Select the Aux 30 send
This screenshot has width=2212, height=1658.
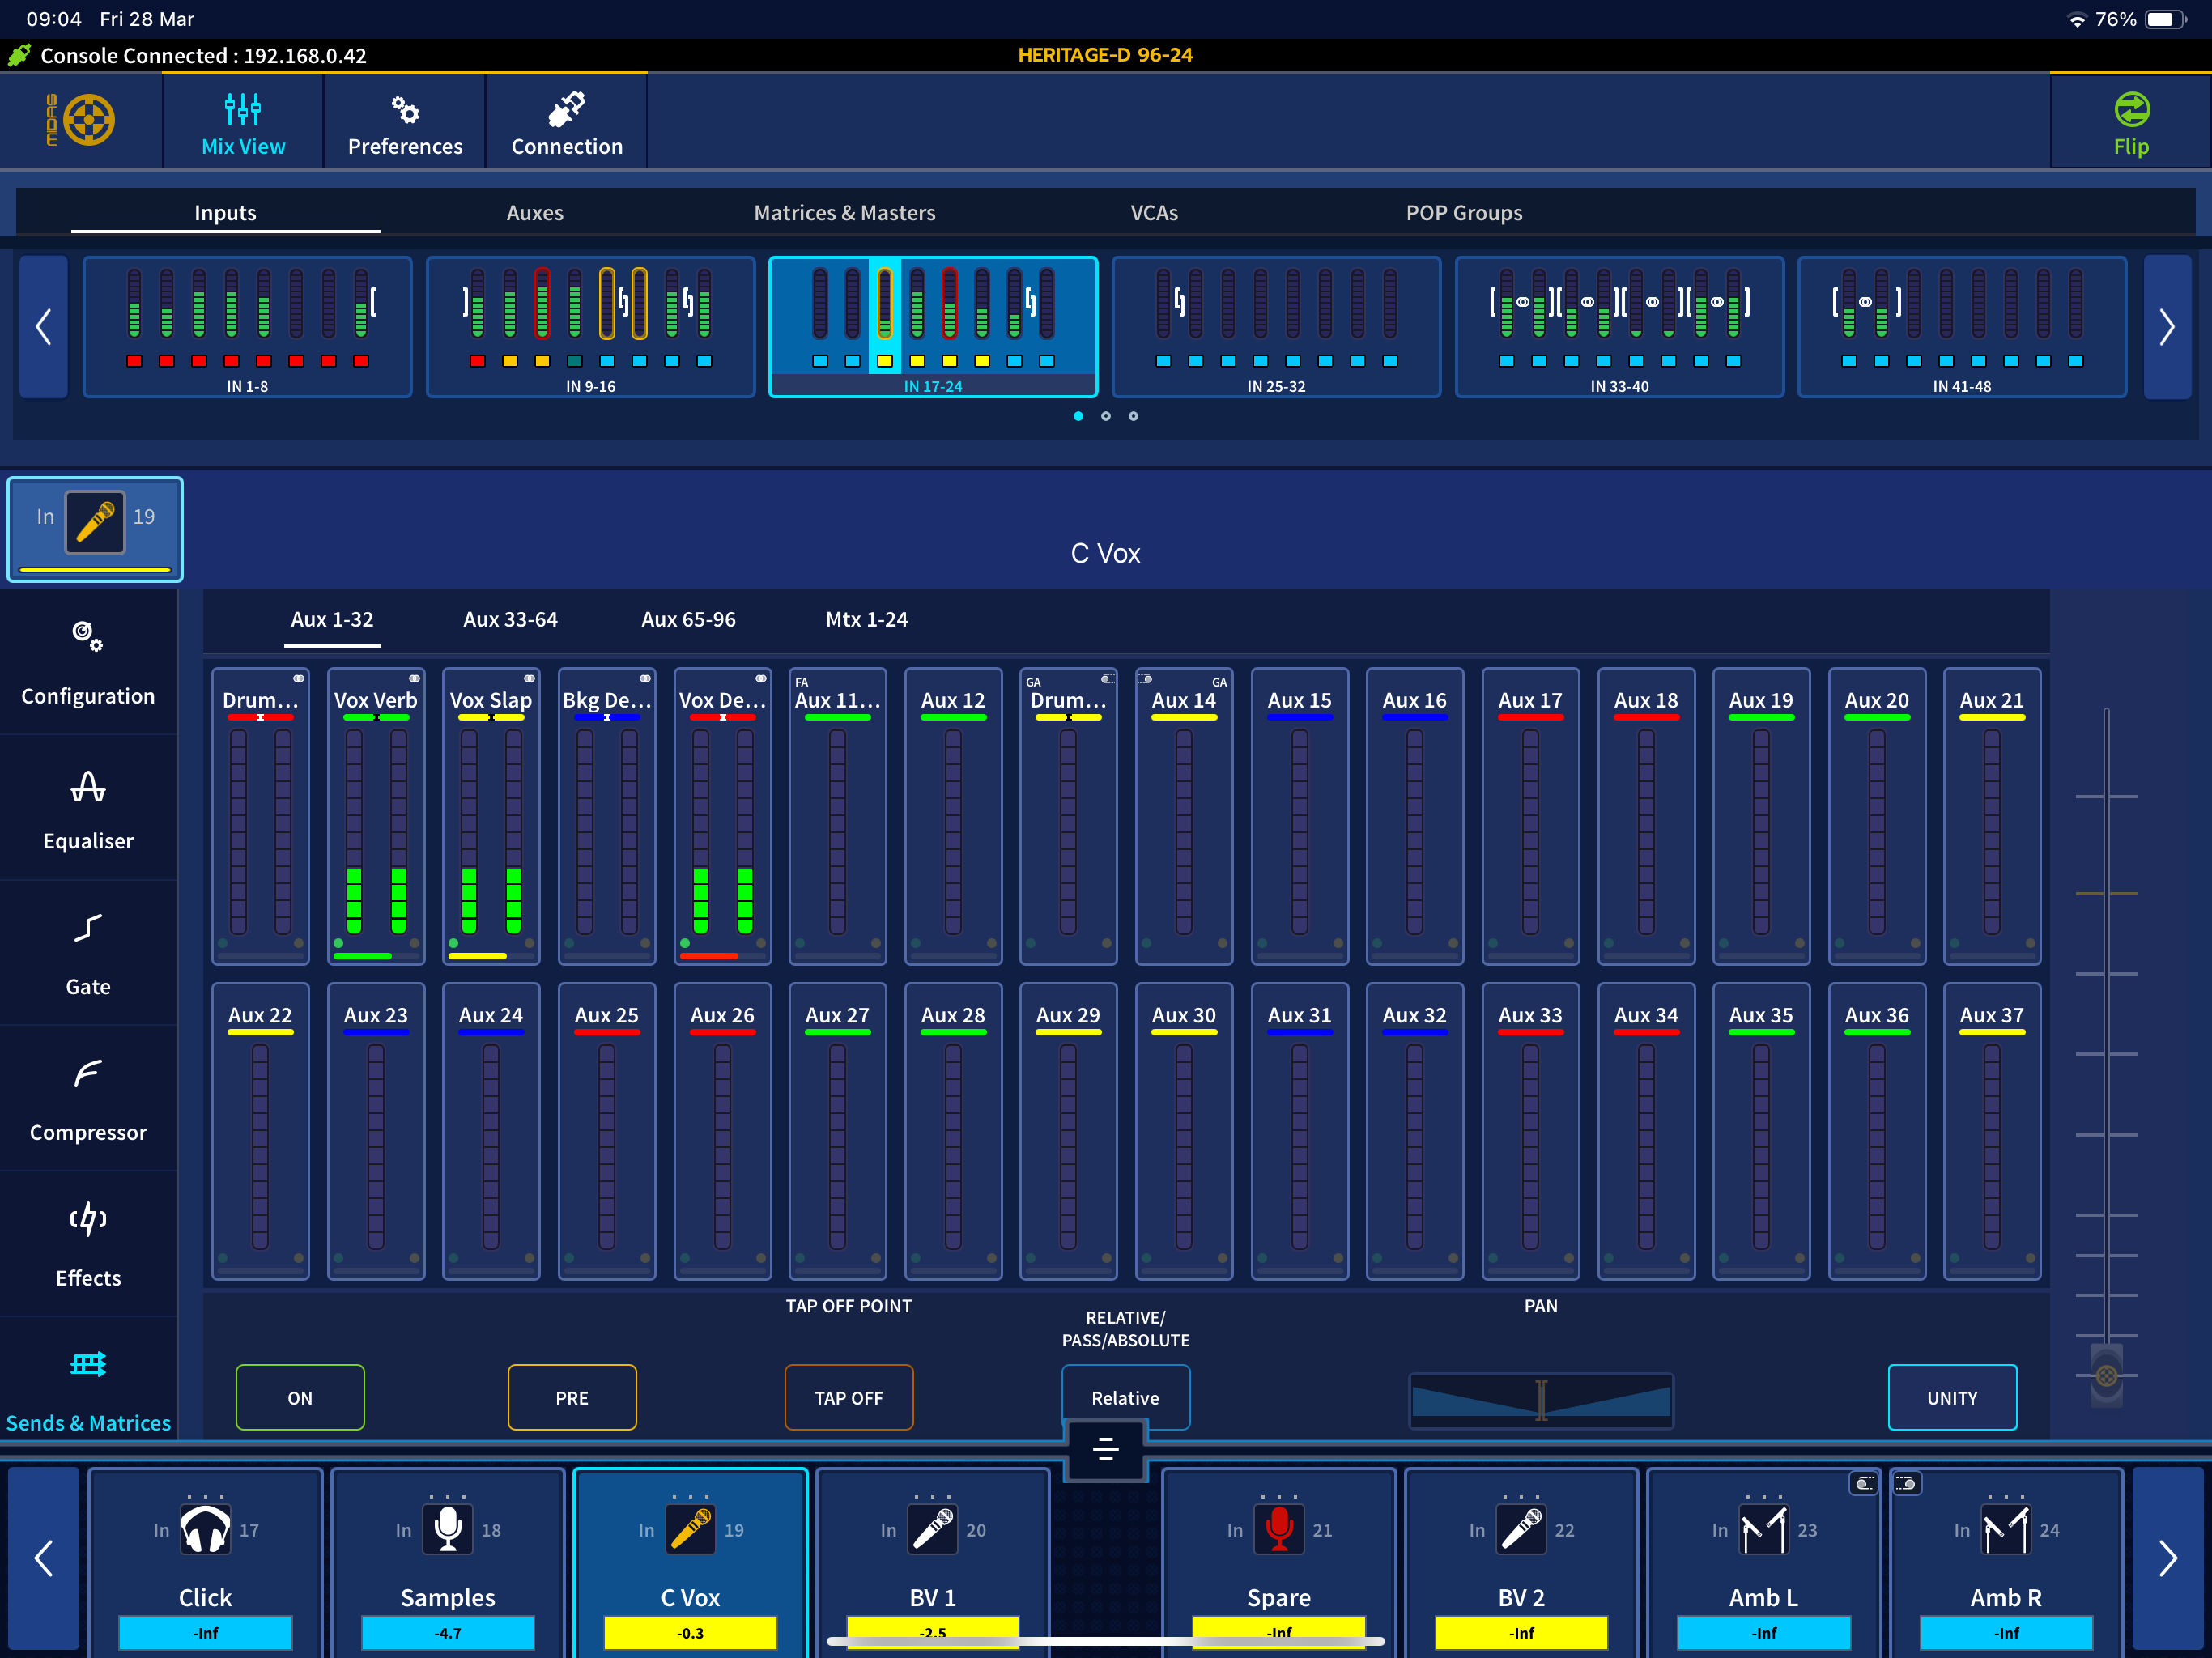[x=1184, y=1131]
